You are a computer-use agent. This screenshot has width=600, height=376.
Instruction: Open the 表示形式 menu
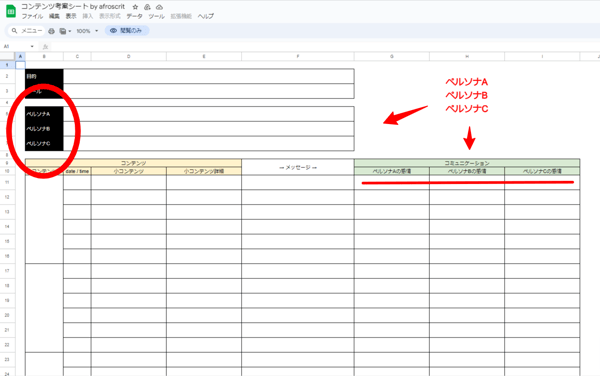(x=110, y=16)
